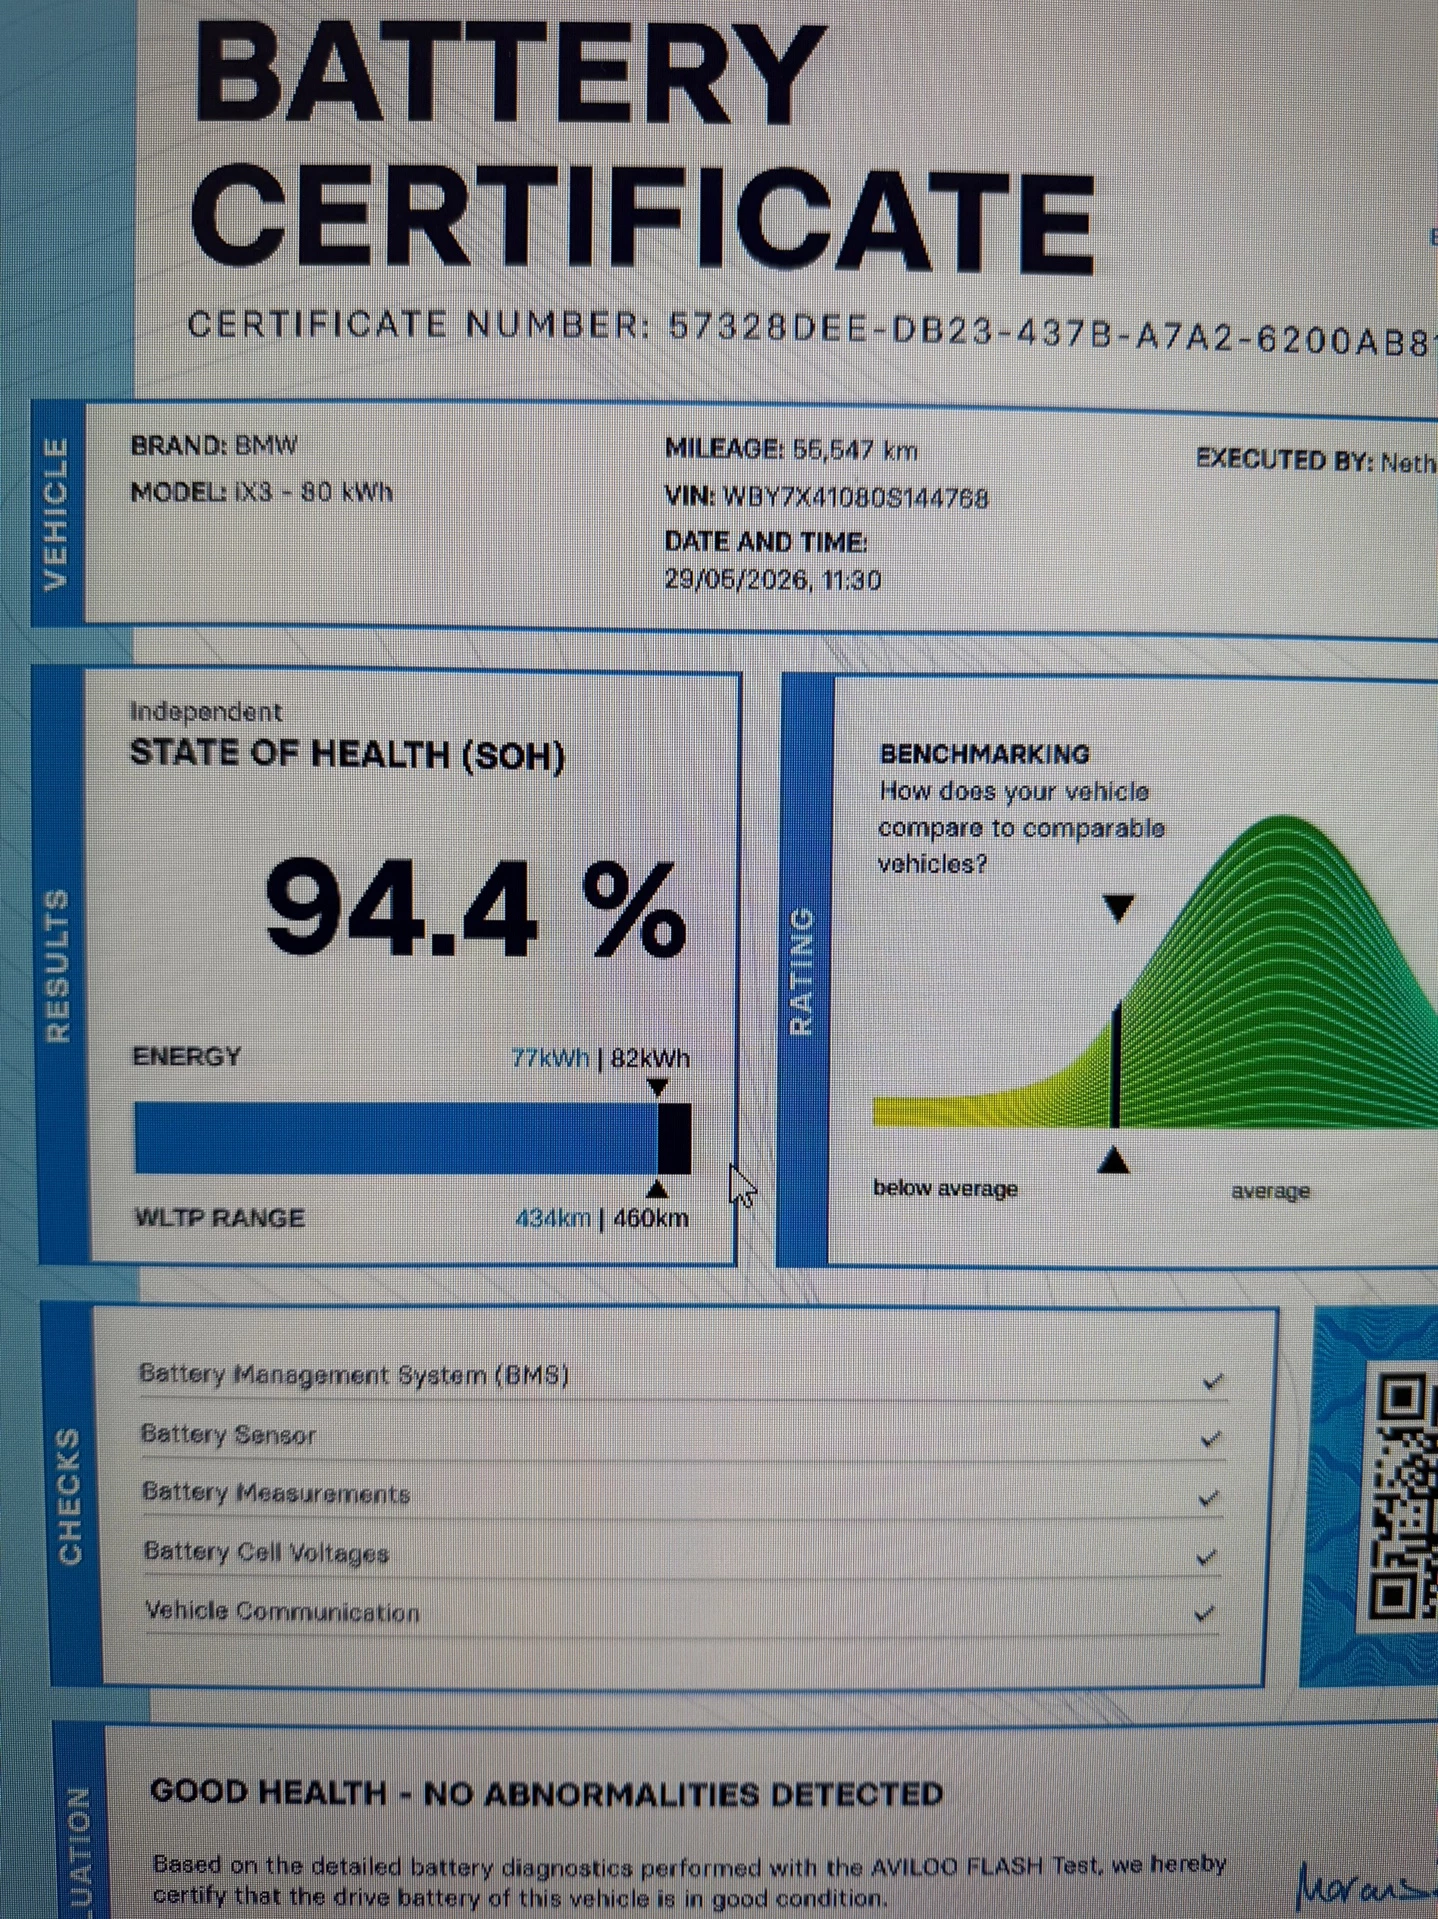Click the benchmarking question text
The width and height of the screenshot is (1438, 1919).
pos(1021,828)
